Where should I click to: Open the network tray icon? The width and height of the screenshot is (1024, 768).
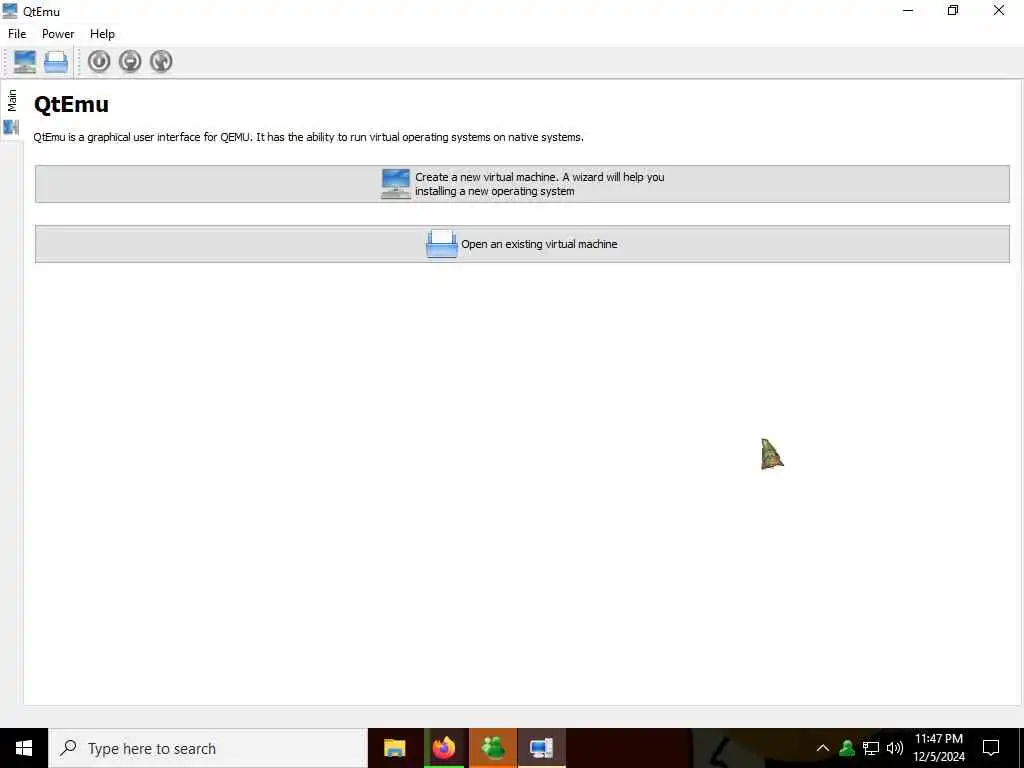coord(871,748)
